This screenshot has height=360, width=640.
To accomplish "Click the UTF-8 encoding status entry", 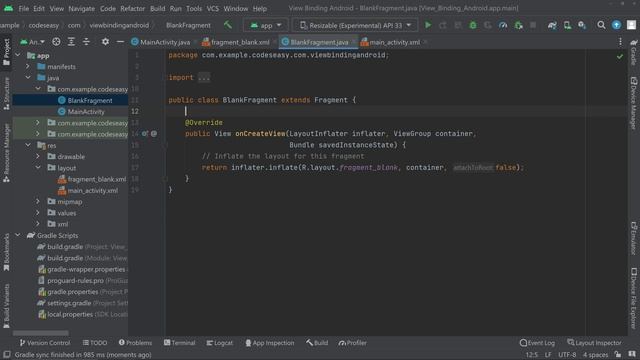I will tap(567, 355).
